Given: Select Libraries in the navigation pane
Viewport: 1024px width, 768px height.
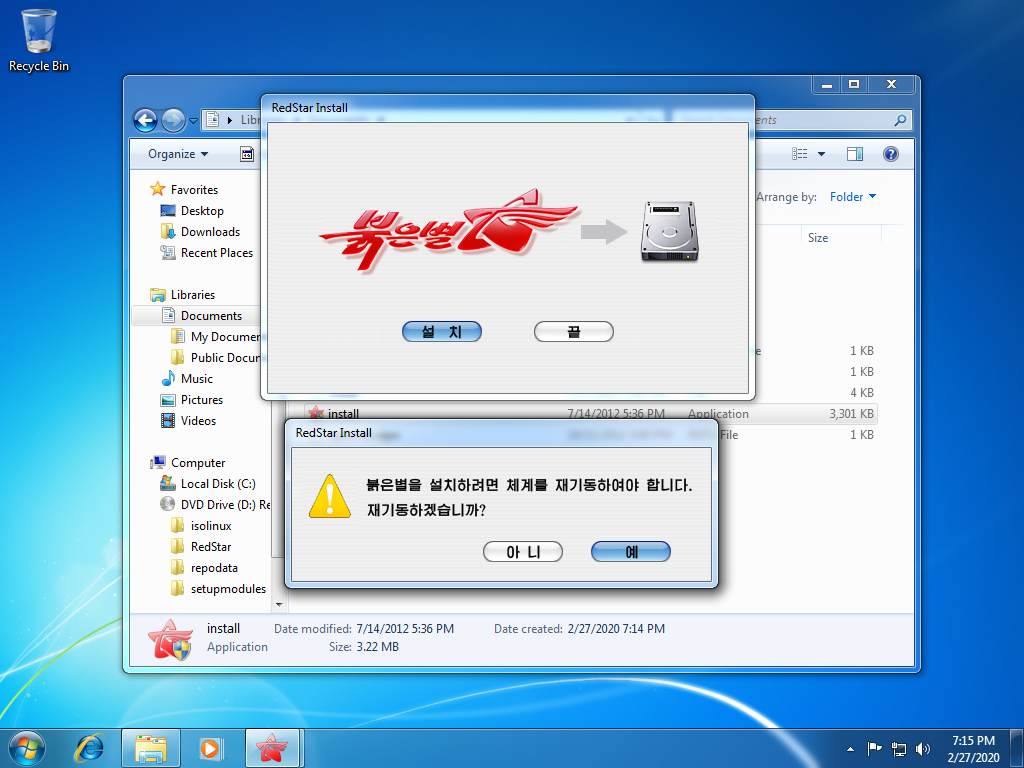Looking at the screenshot, I should pos(192,295).
